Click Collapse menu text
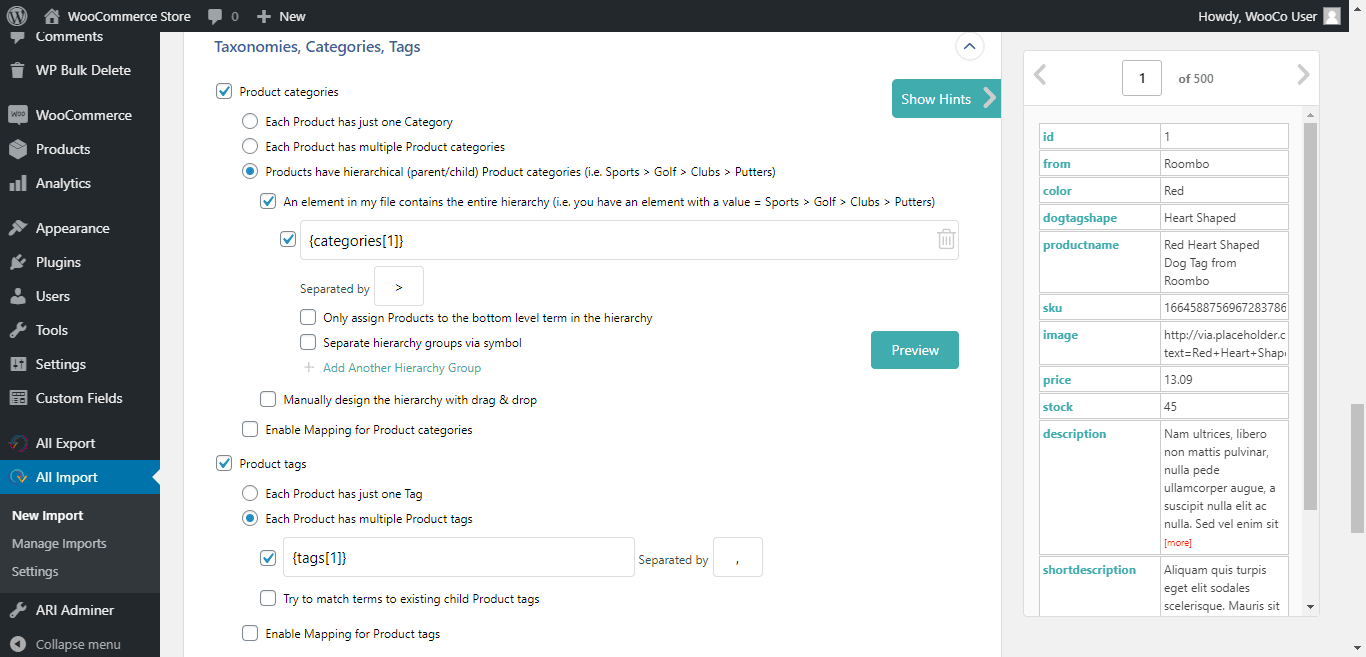This screenshot has width=1366, height=657. pyautogui.click(x=78, y=644)
